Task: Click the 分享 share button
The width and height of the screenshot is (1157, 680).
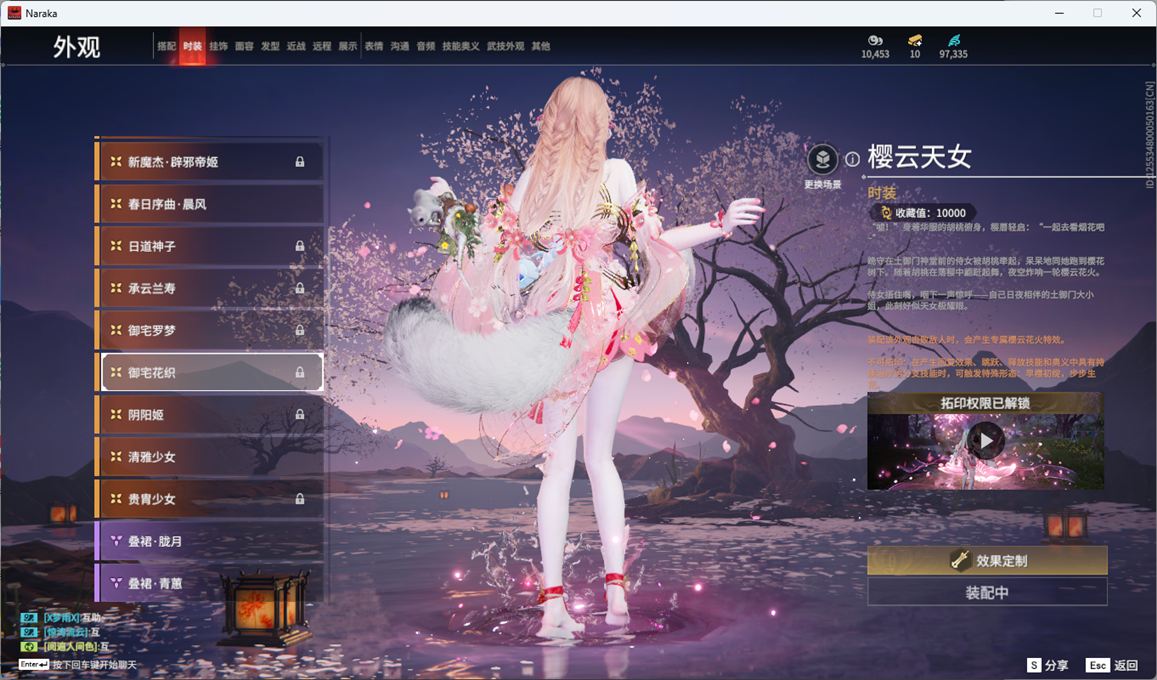Action: tap(1047, 665)
